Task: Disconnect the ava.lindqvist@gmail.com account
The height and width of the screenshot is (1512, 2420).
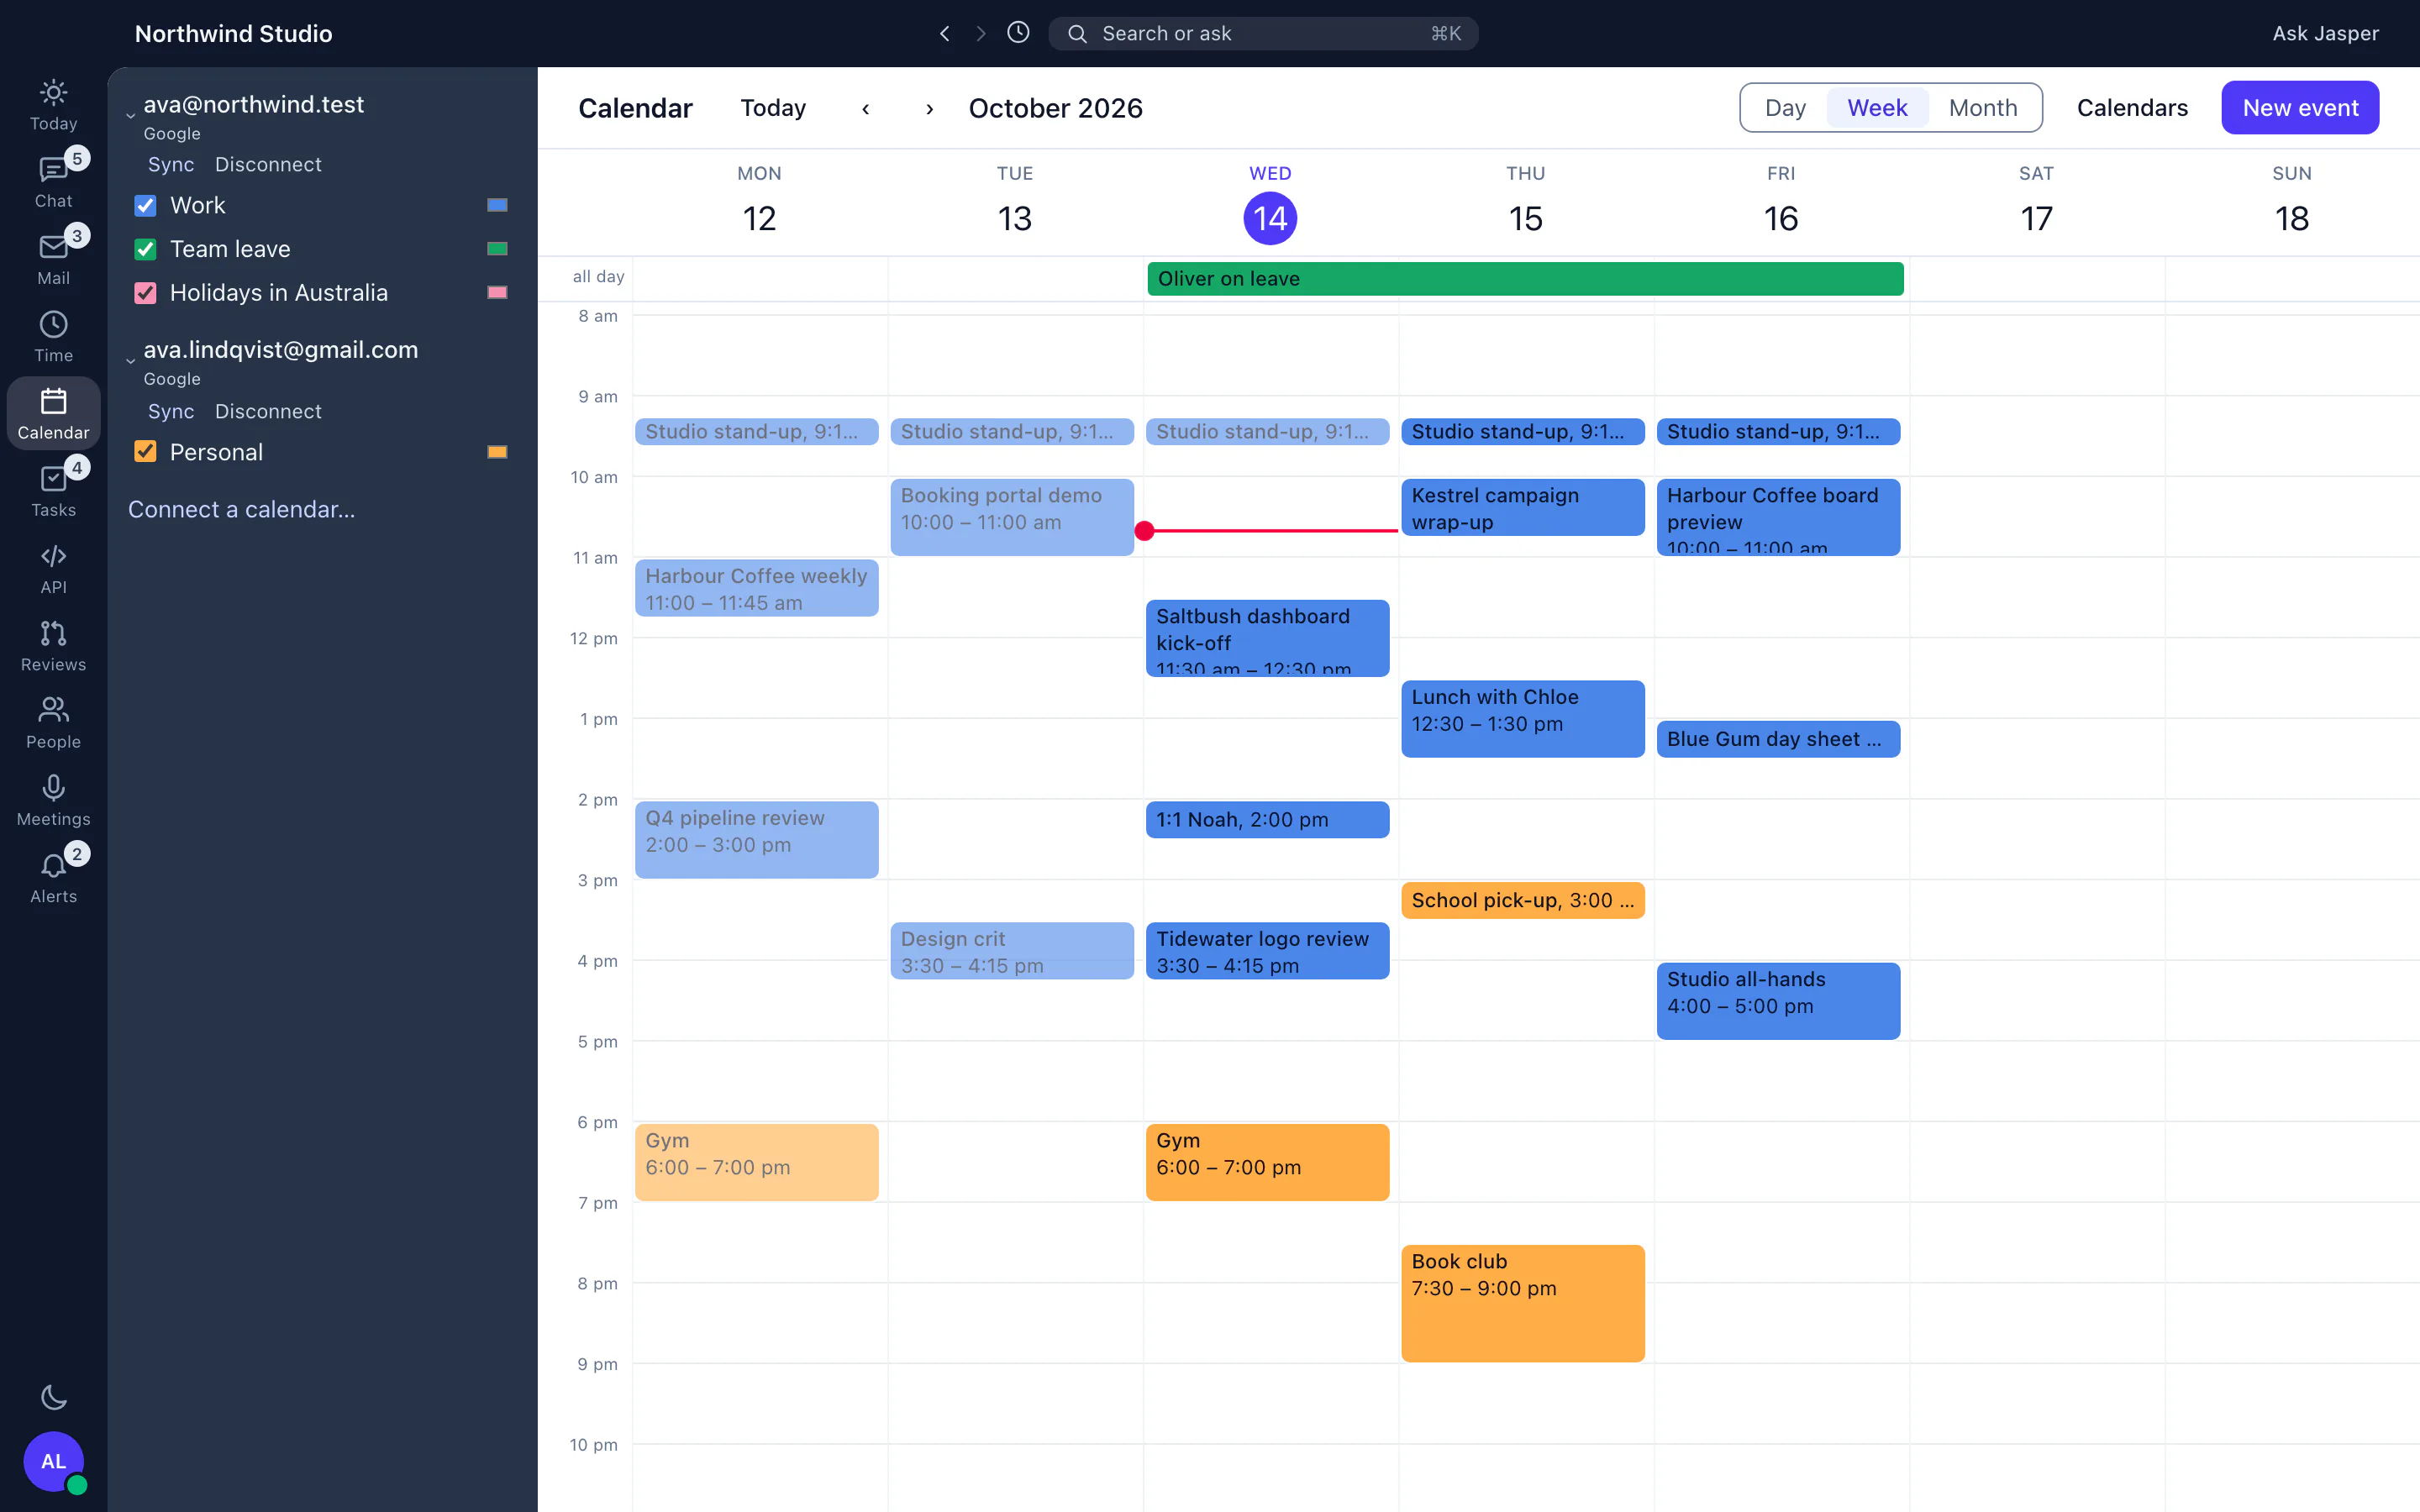Action: (268, 411)
